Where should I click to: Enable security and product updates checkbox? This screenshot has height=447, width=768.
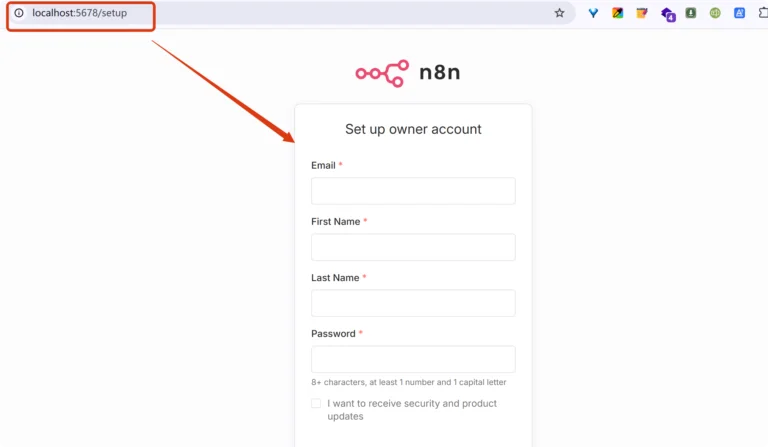coord(316,403)
